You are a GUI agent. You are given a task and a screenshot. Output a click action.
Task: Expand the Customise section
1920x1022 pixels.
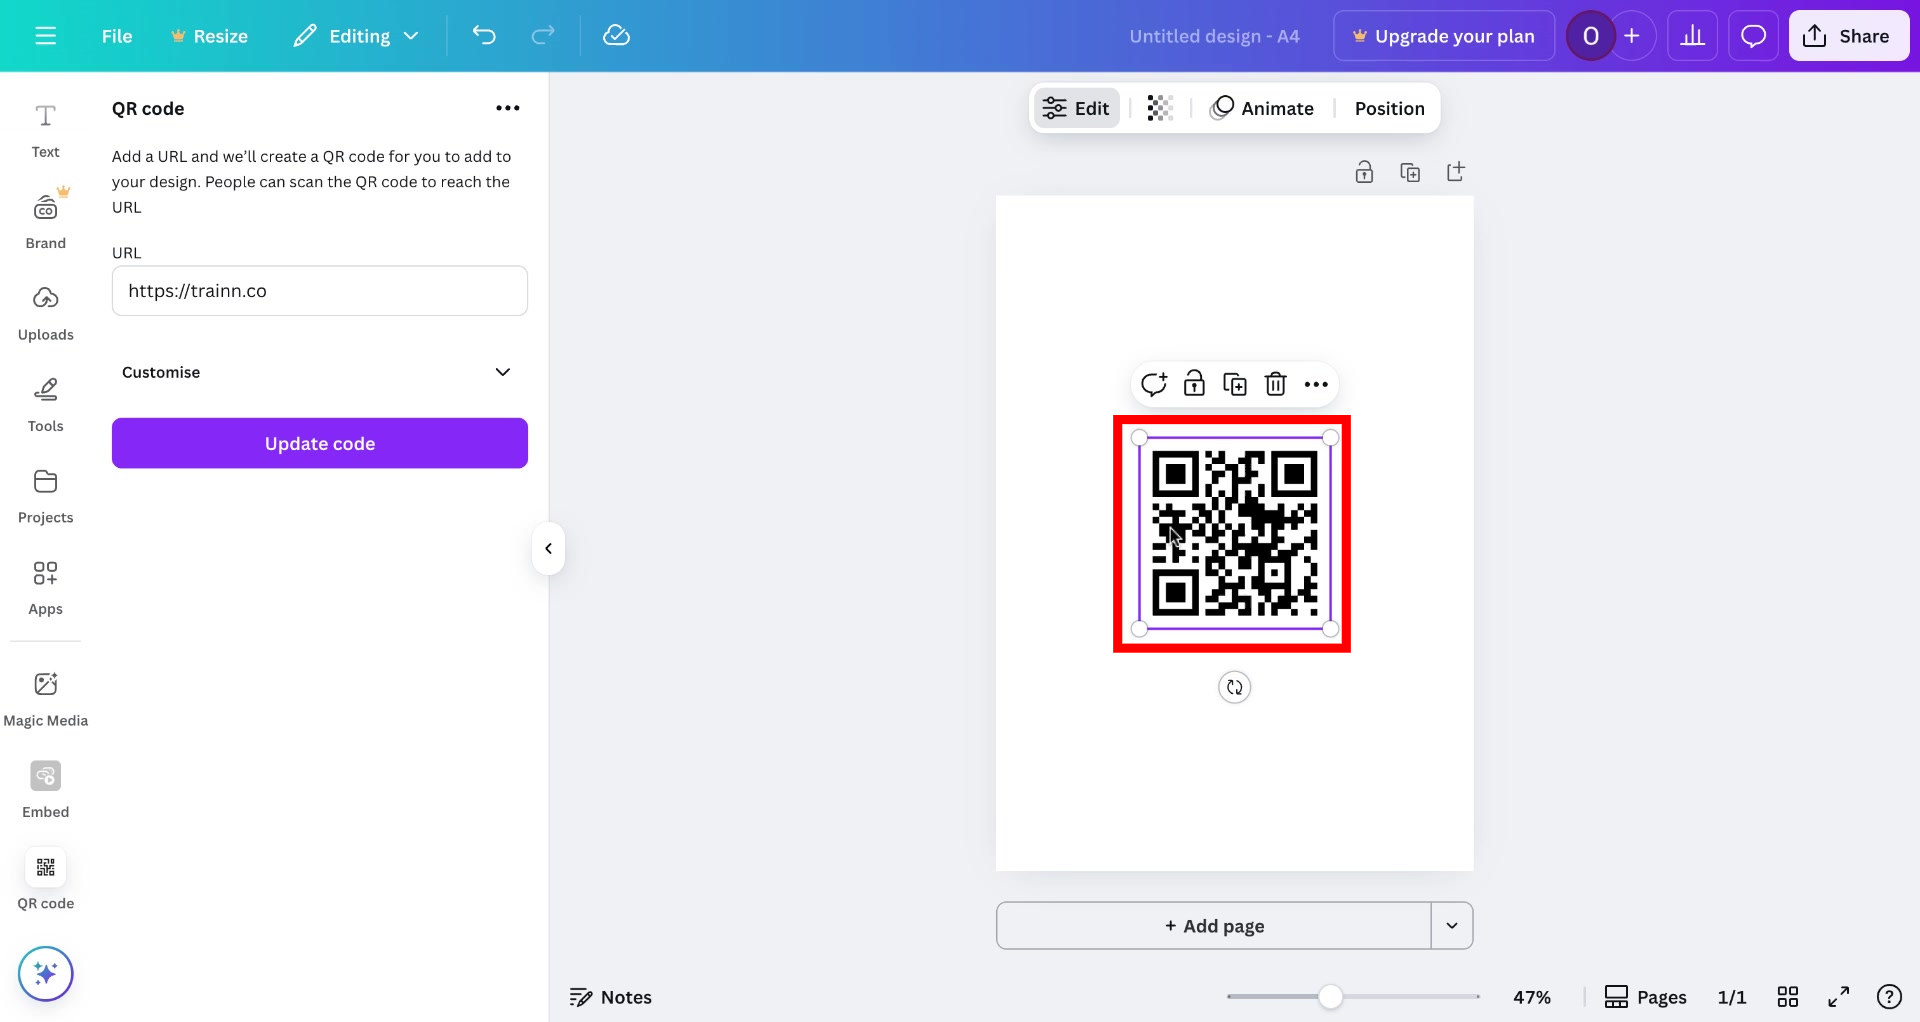[x=319, y=371]
